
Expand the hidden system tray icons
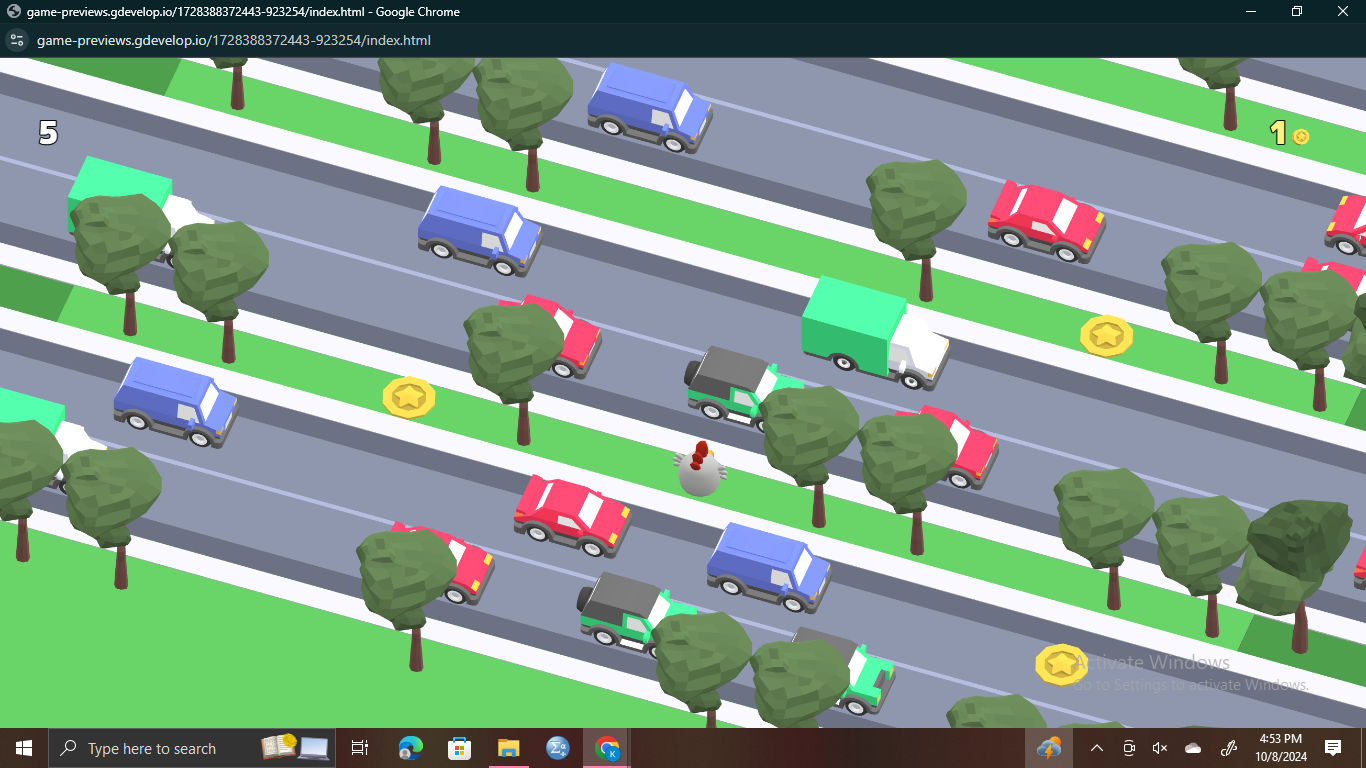tap(1097, 748)
